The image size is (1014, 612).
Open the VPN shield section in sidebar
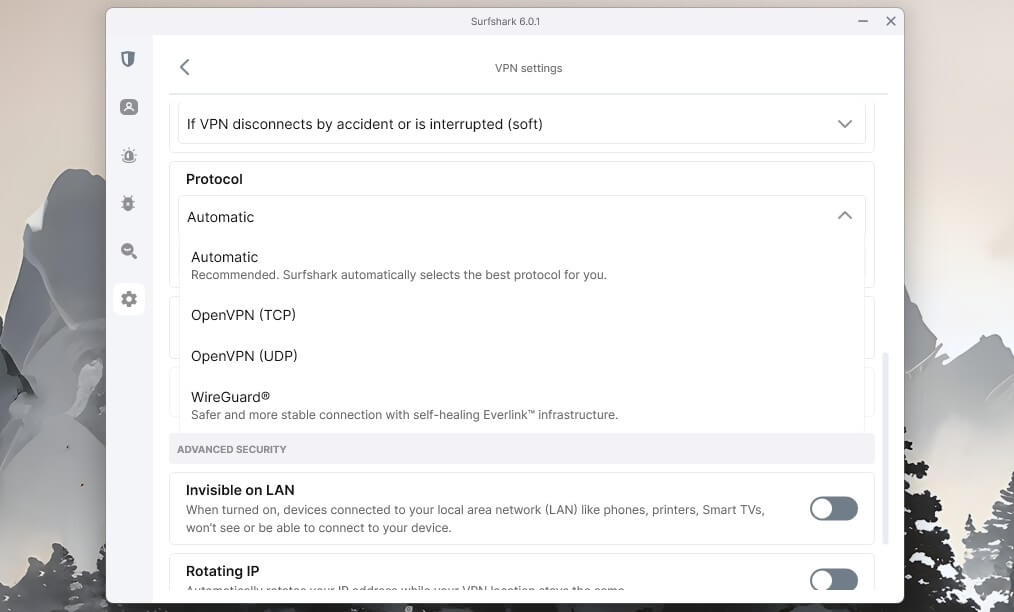pyautogui.click(x=128, y=59)
